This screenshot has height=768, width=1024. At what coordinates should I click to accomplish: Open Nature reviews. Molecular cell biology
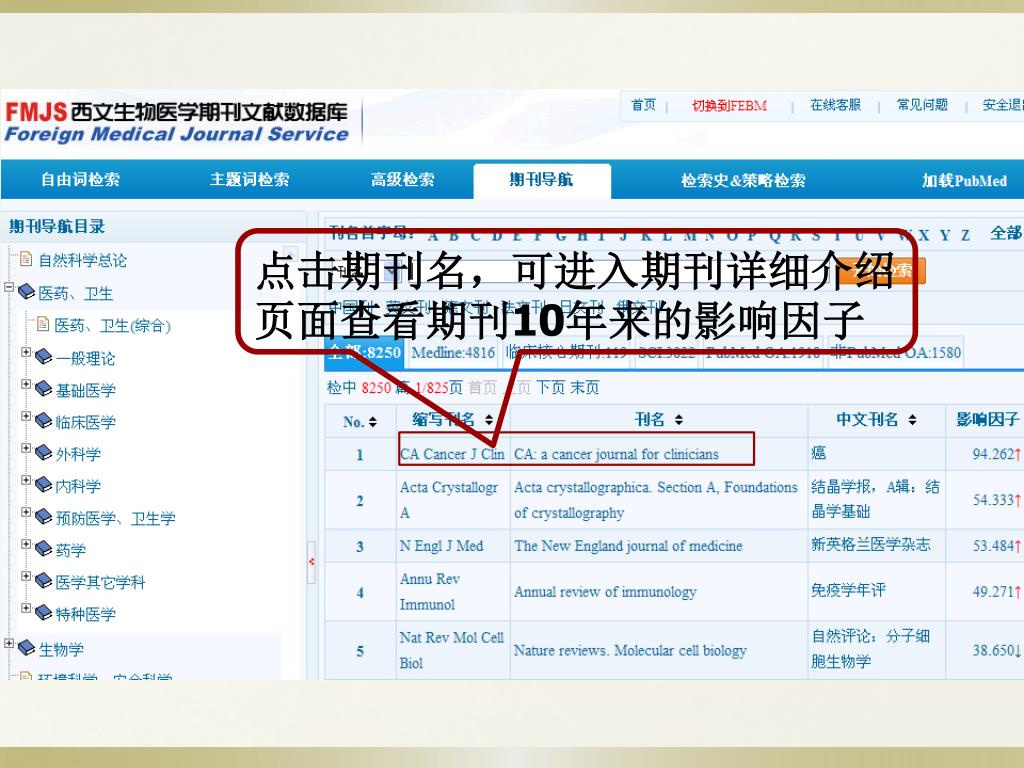pos(630,650)
